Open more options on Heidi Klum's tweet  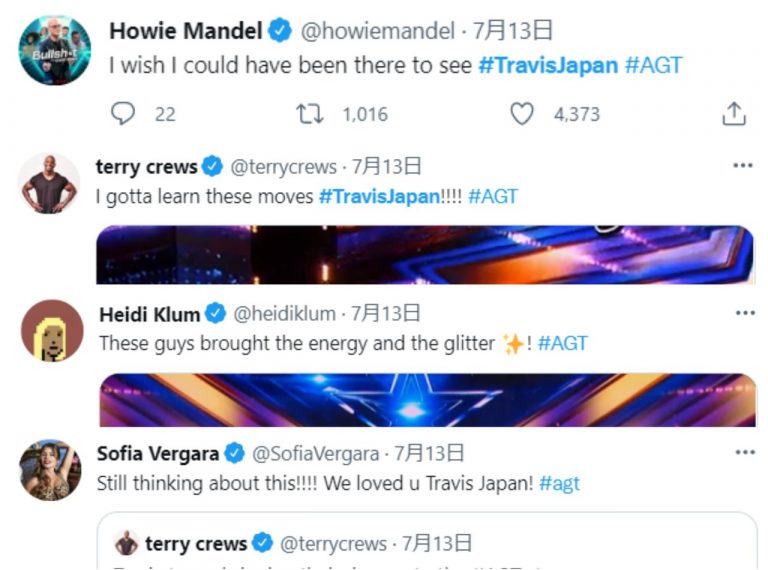click(x=744, y=313)
